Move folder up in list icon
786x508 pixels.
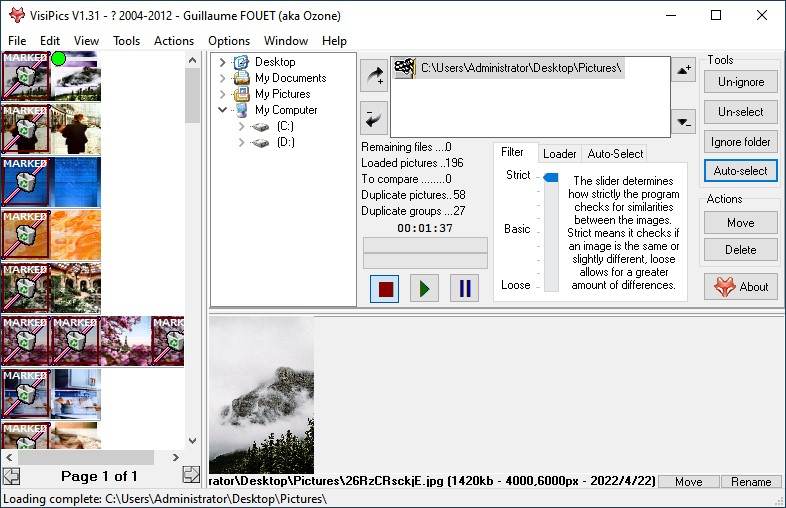point(684,70)
